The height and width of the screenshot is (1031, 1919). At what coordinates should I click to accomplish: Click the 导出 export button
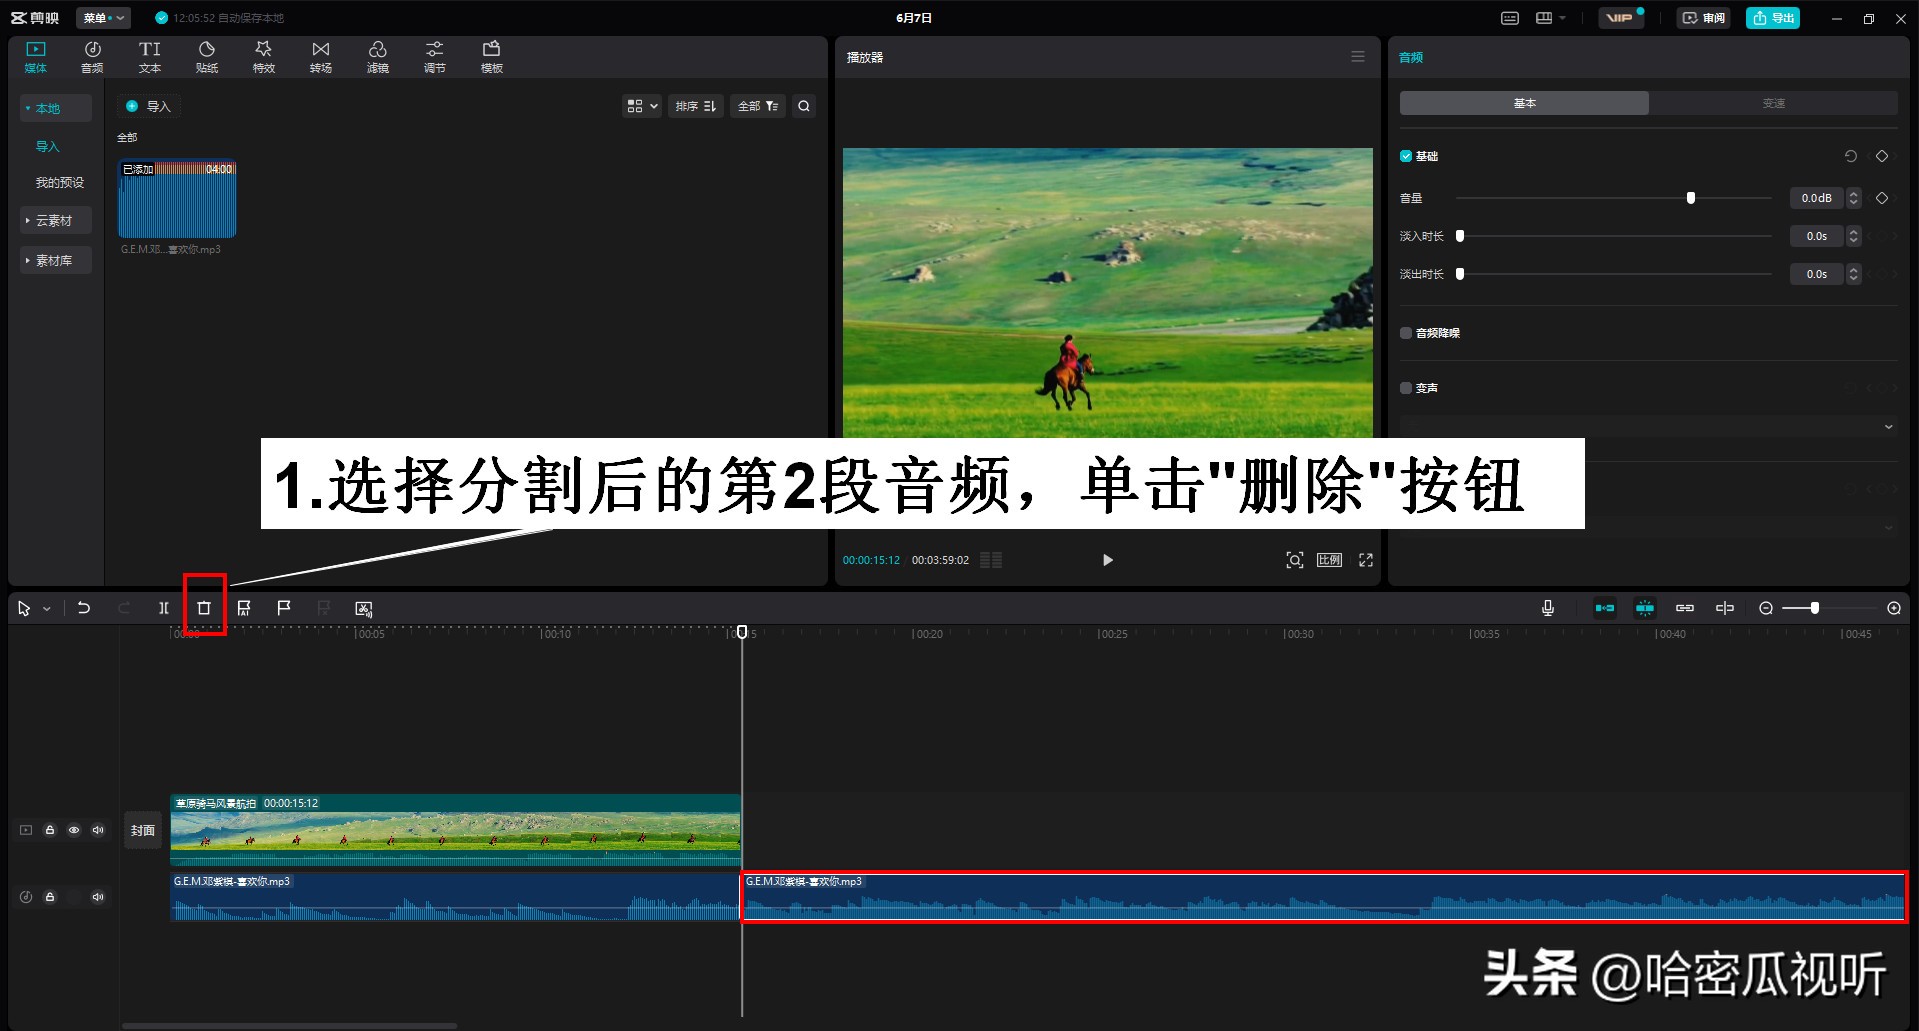[x=1772, y=17]
